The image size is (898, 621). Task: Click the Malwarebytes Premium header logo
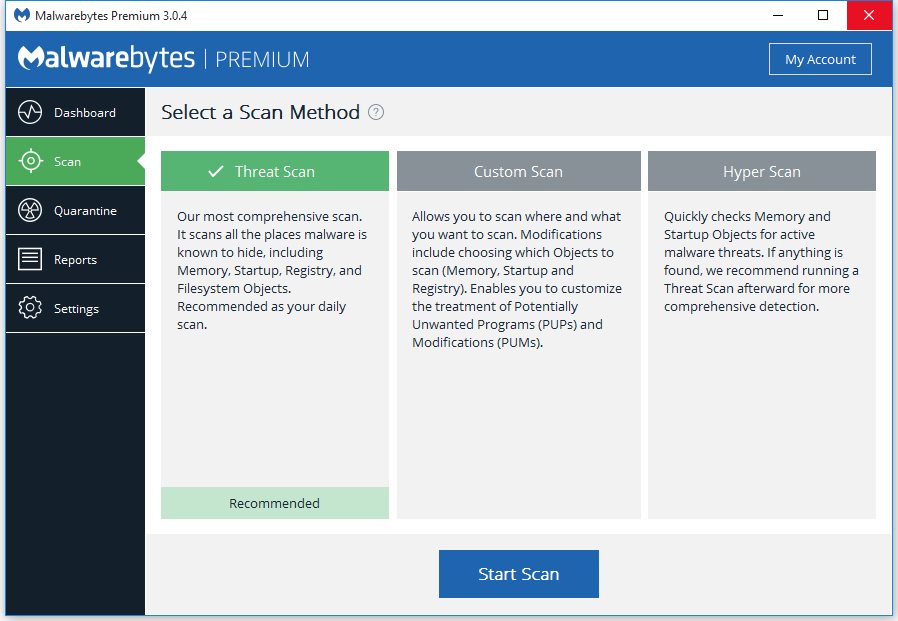pos(164,58)
